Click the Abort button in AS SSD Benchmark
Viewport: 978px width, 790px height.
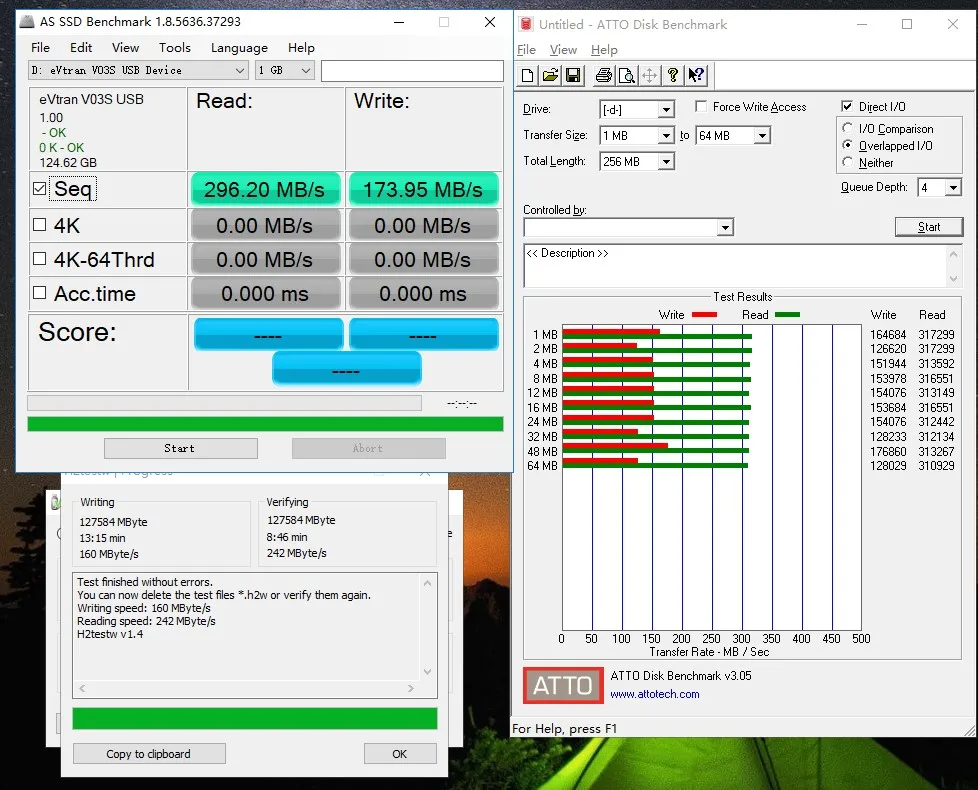pos(368,448)
